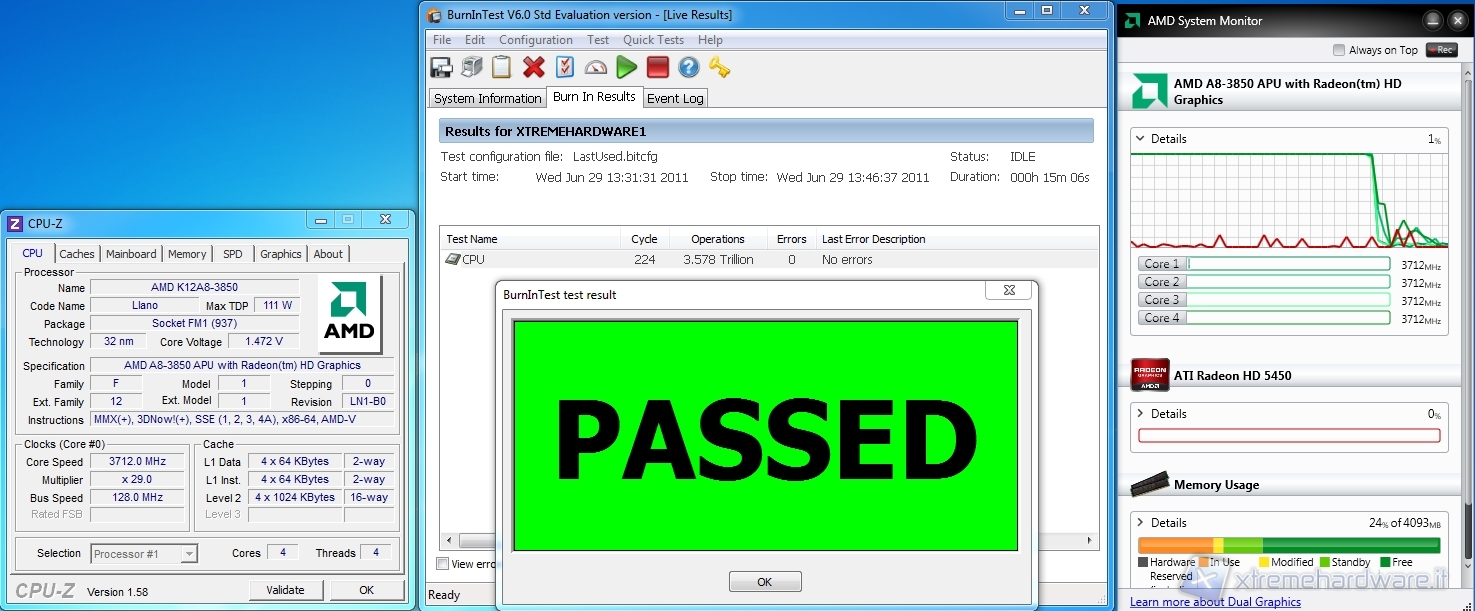Open the Processor #1 selection dropdown
The width and height of the screenshot is (1475, 611).
point(144,553)
